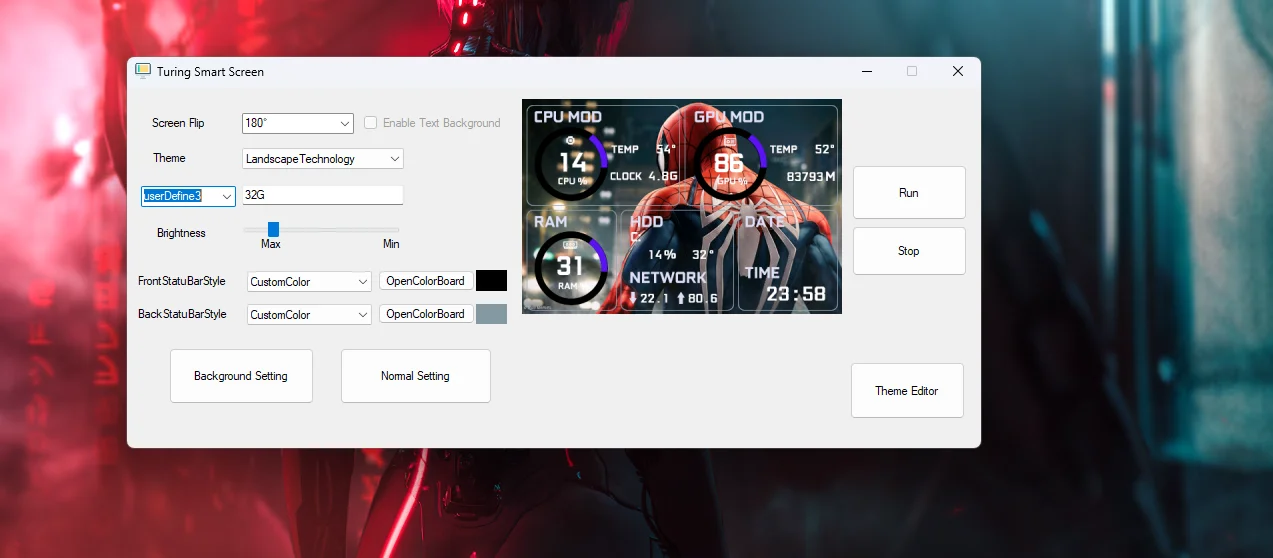Open BackStatuBarStyle CustomColor dropdown
The image size is (1273, 558).
tap(309, 314)
